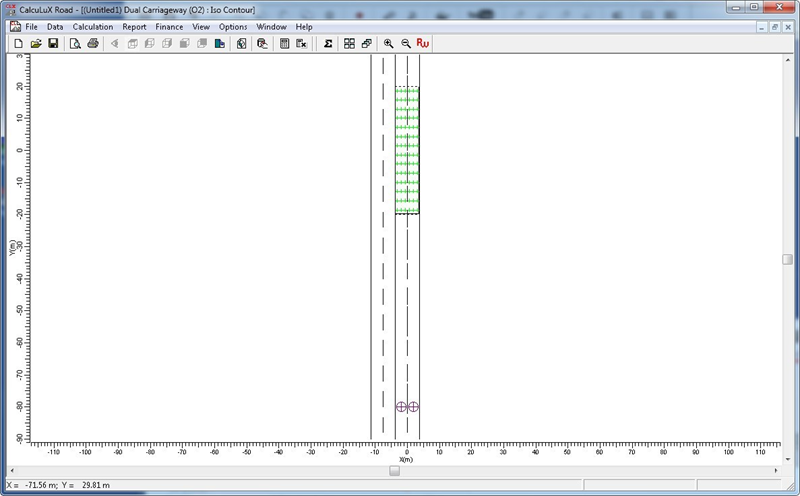Viewport: 800px width, 496px height.
Task: Click the New file toolbar icon
Action: (x=17, y=44)
